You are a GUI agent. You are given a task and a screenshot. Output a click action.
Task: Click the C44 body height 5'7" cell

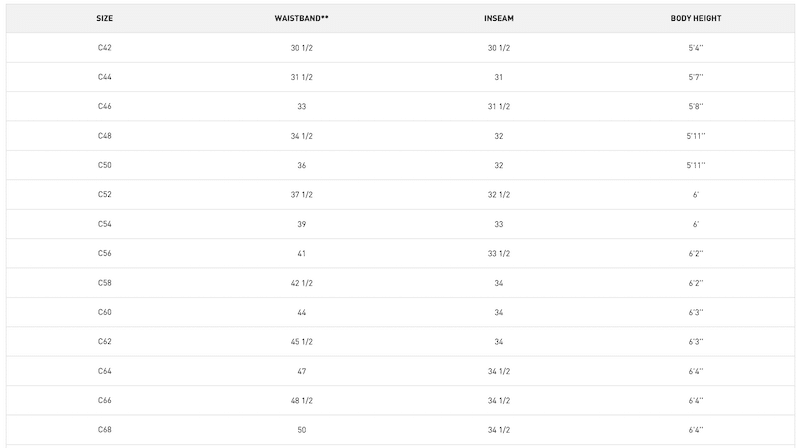point(696,77)
